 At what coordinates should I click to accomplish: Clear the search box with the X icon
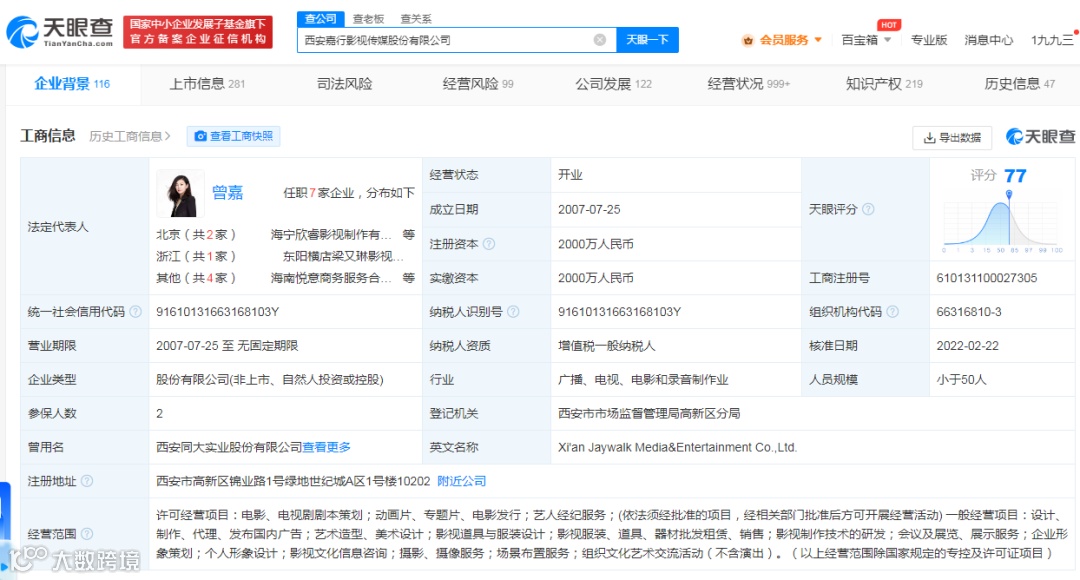[x=600, y=40]
